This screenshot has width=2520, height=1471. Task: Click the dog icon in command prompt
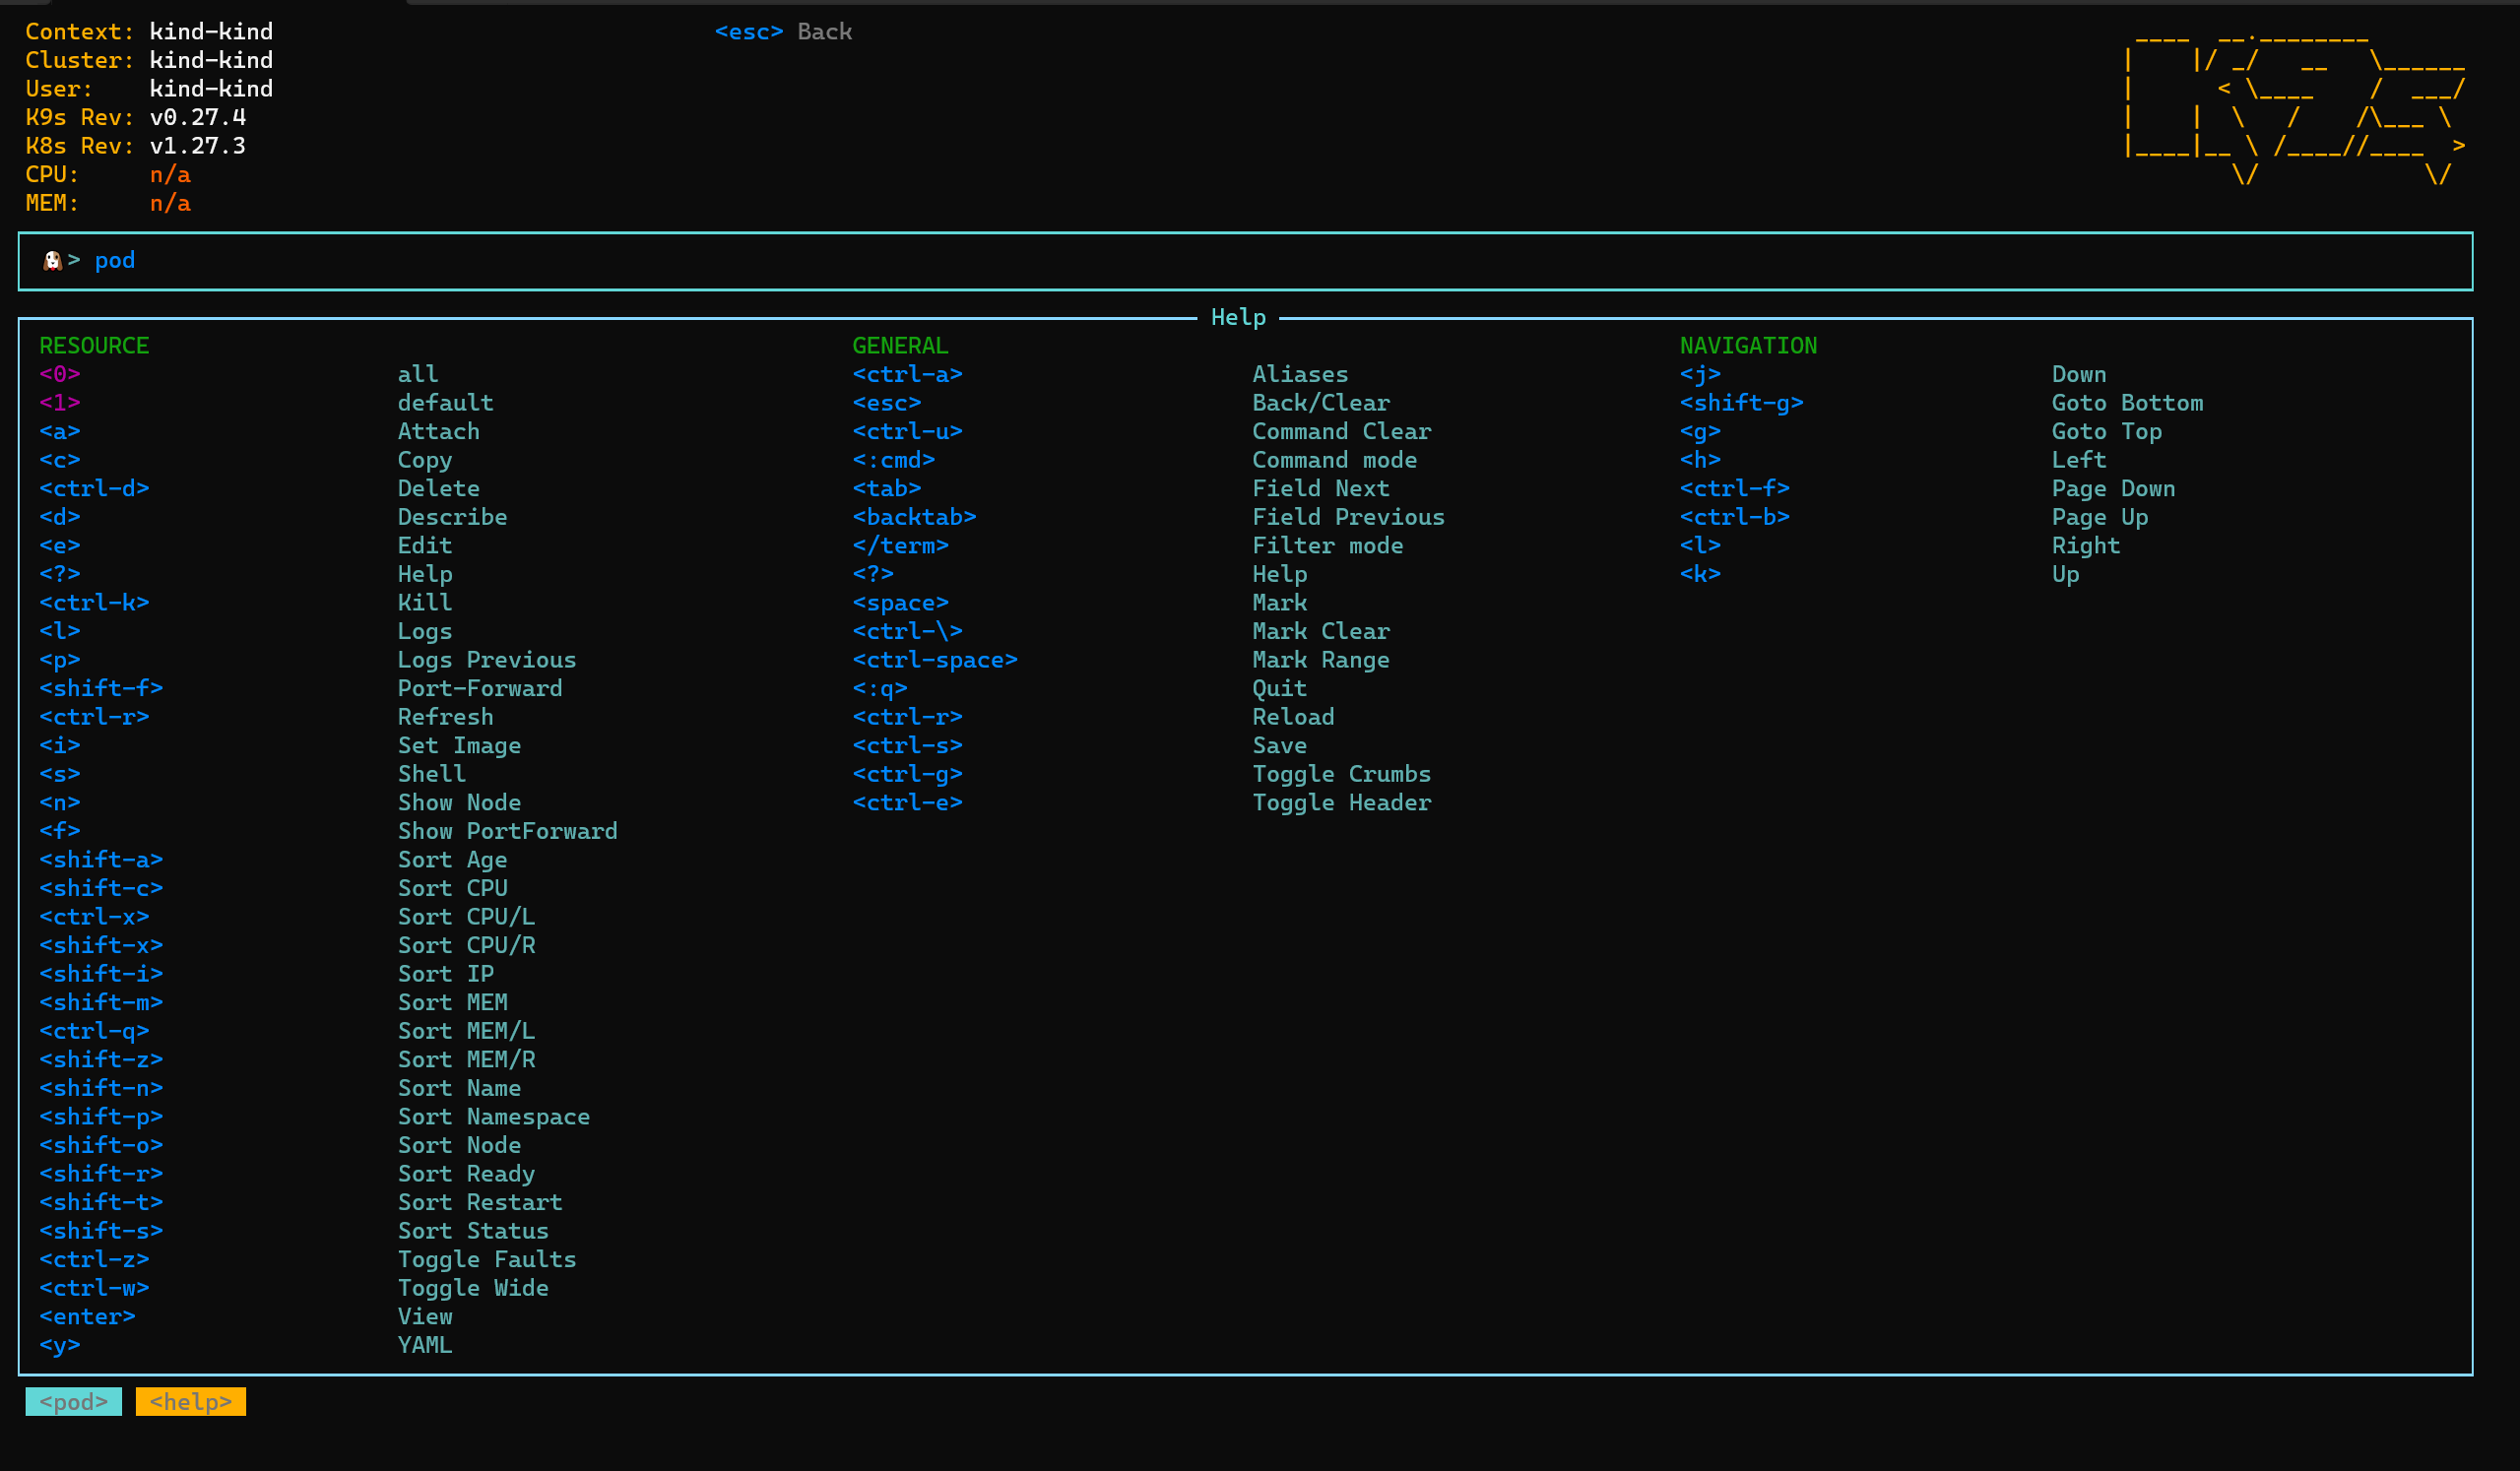tap(52, 261)
